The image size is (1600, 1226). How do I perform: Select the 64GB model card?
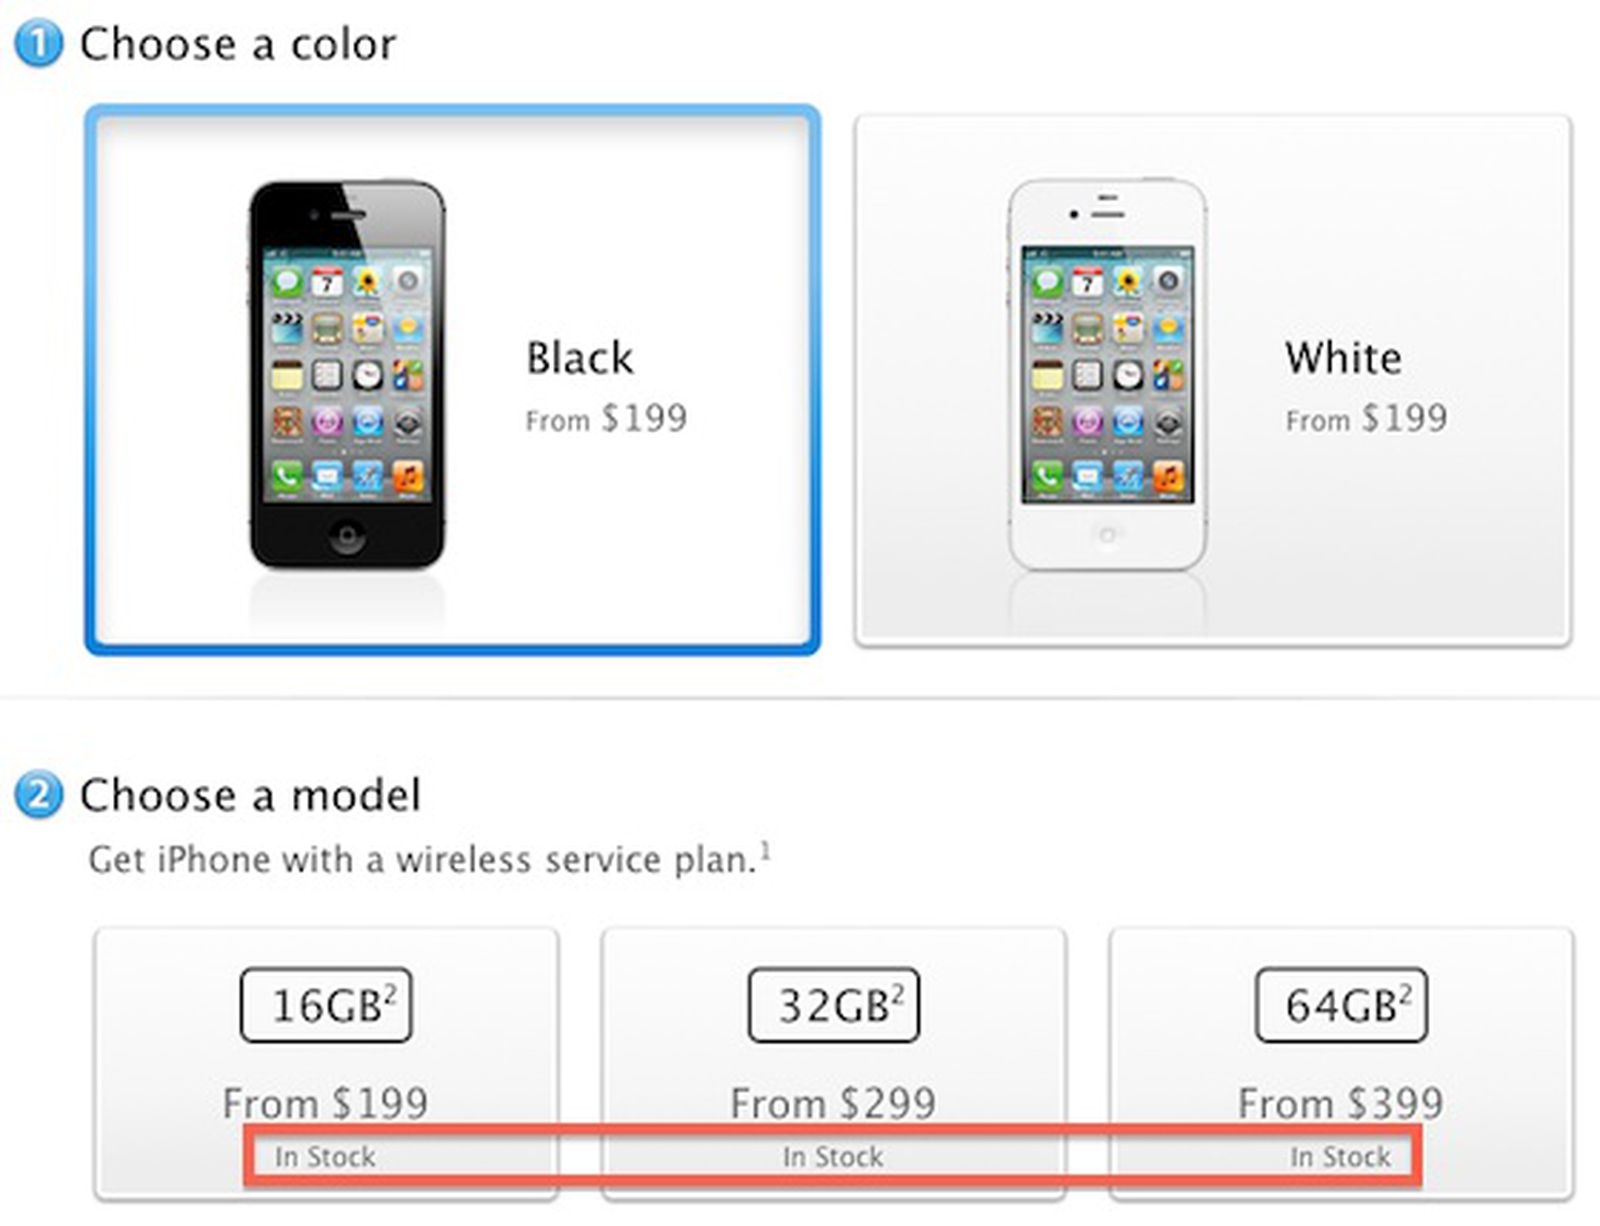[1340, 1060]
